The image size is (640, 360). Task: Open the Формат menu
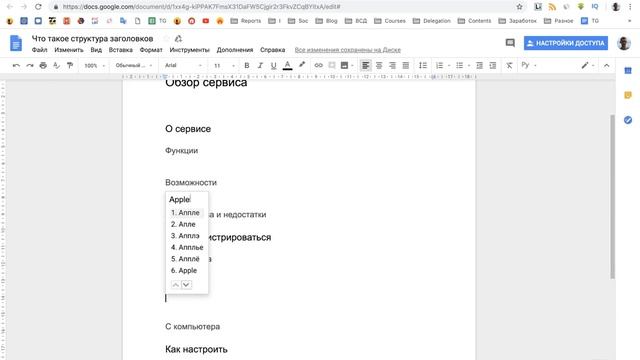coord(151,50)
